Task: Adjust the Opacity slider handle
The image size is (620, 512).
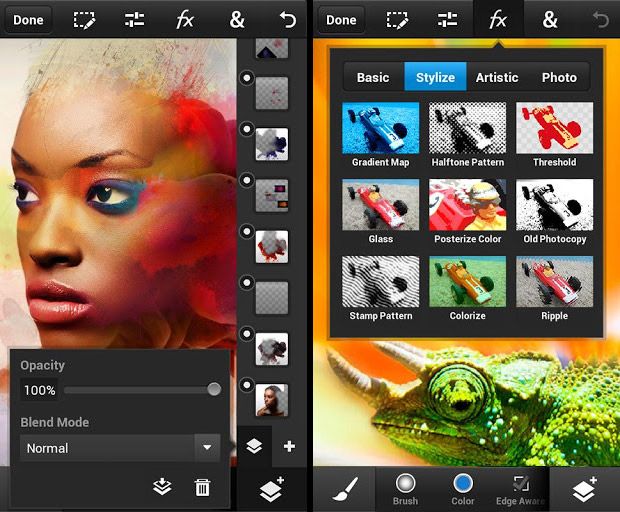Action: coord(214,390)
